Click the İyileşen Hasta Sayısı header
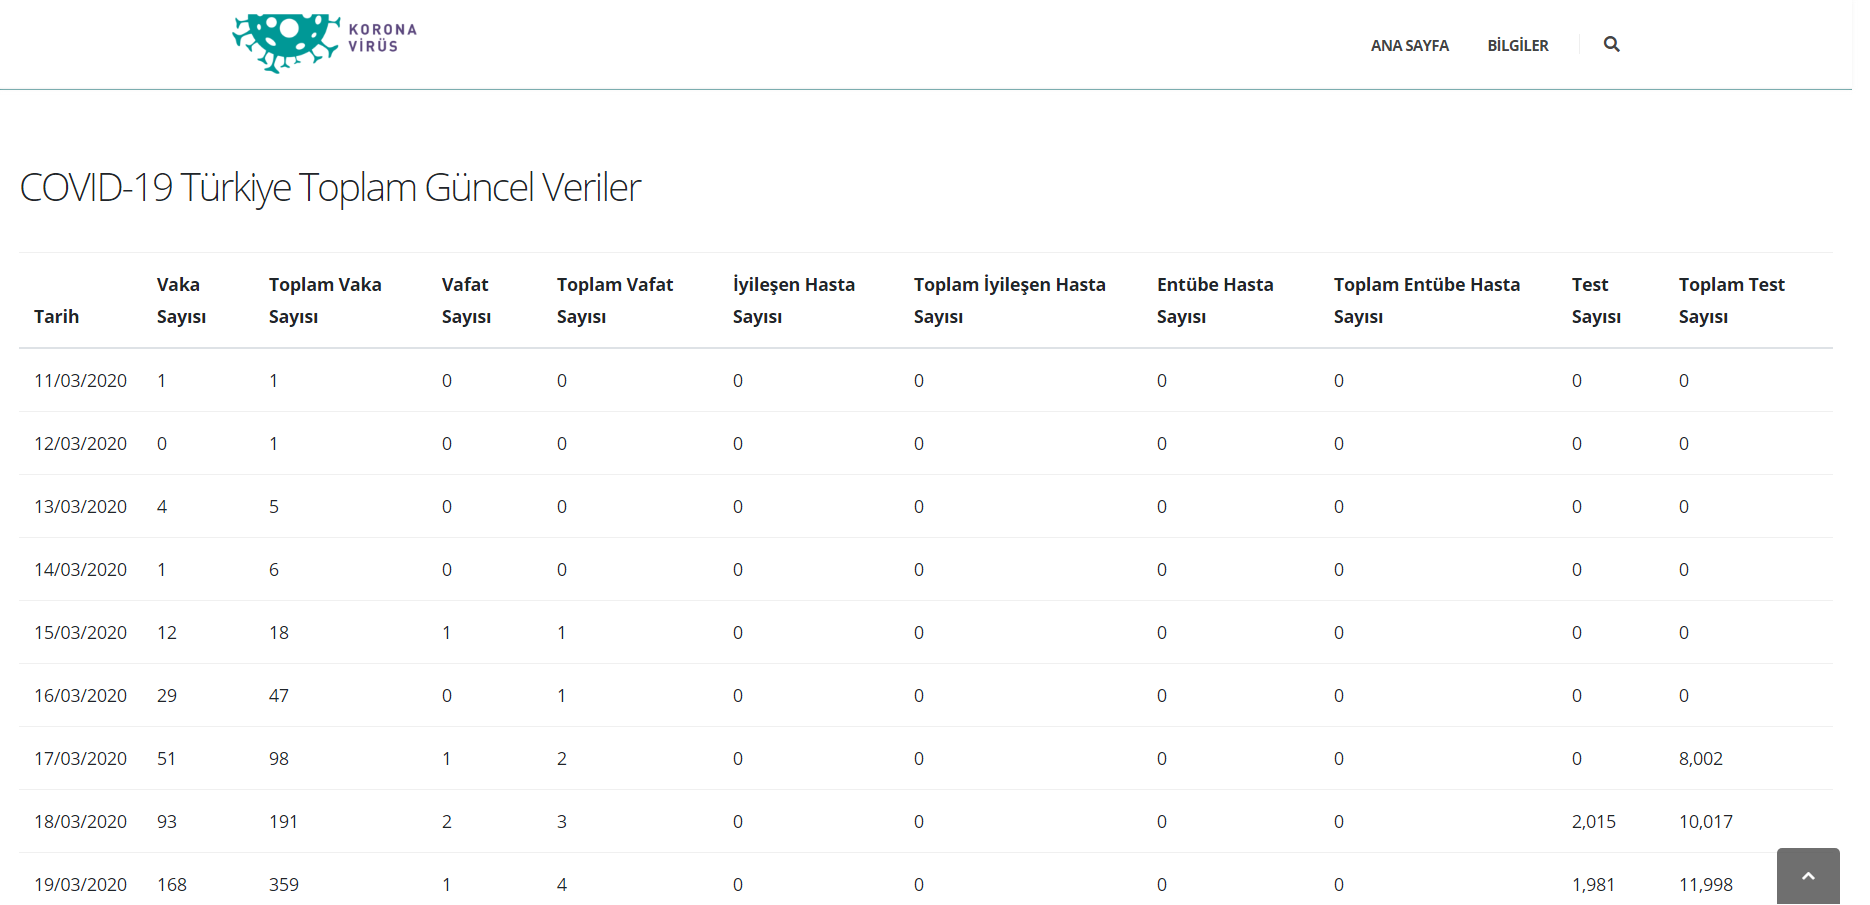The image size is (1870, 905). click(793, 300)
